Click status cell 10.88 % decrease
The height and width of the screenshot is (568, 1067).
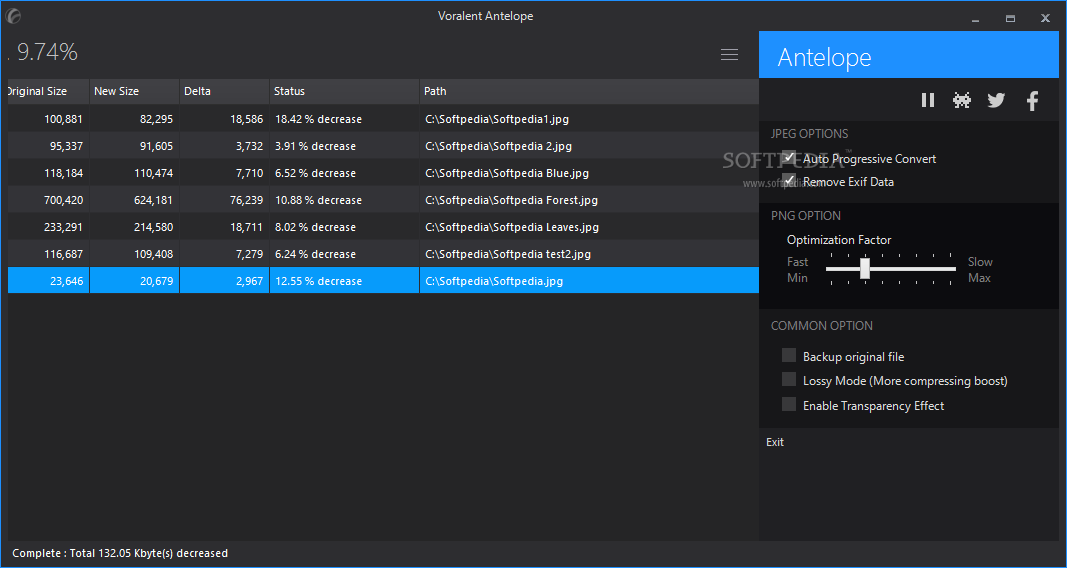pos(344,200)
